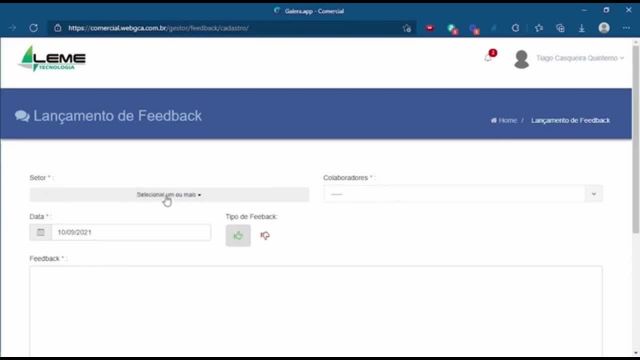Click the chat bubbles icon beside page title
The image size is (640, 360).
[x=22, y=116]
